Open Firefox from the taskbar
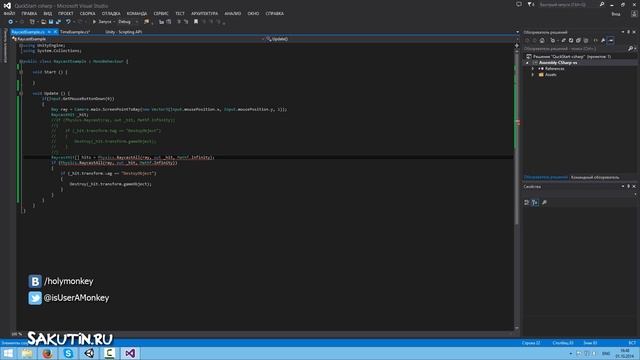This screenshot has width=640, height=360. click(47, 353)
